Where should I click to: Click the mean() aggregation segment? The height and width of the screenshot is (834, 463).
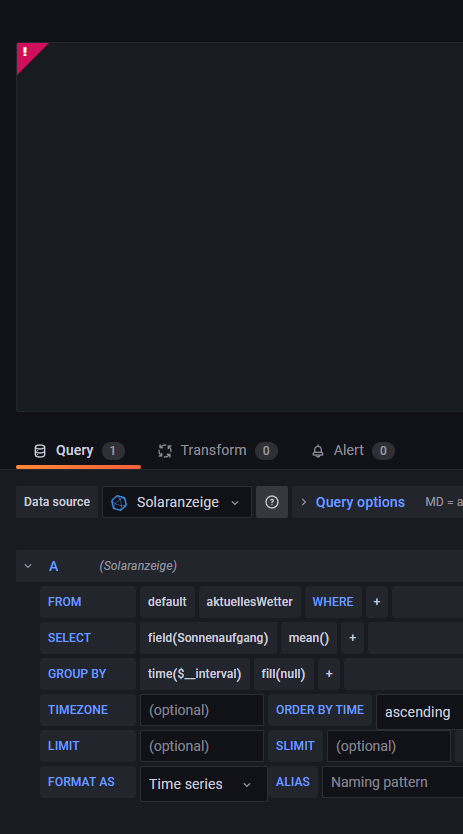[309, 638]
